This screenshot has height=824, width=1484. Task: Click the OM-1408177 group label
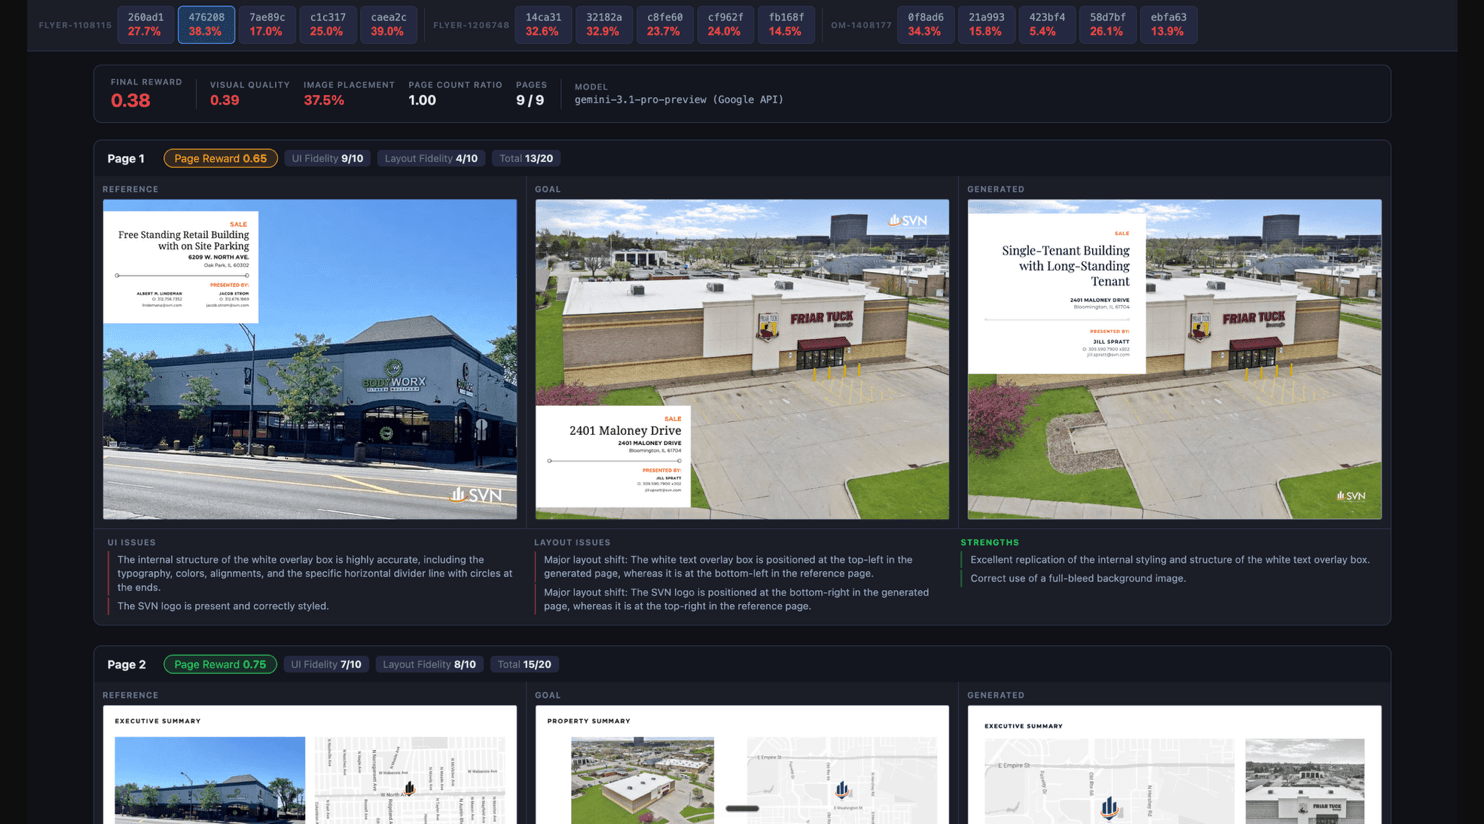tap(861, 25)
